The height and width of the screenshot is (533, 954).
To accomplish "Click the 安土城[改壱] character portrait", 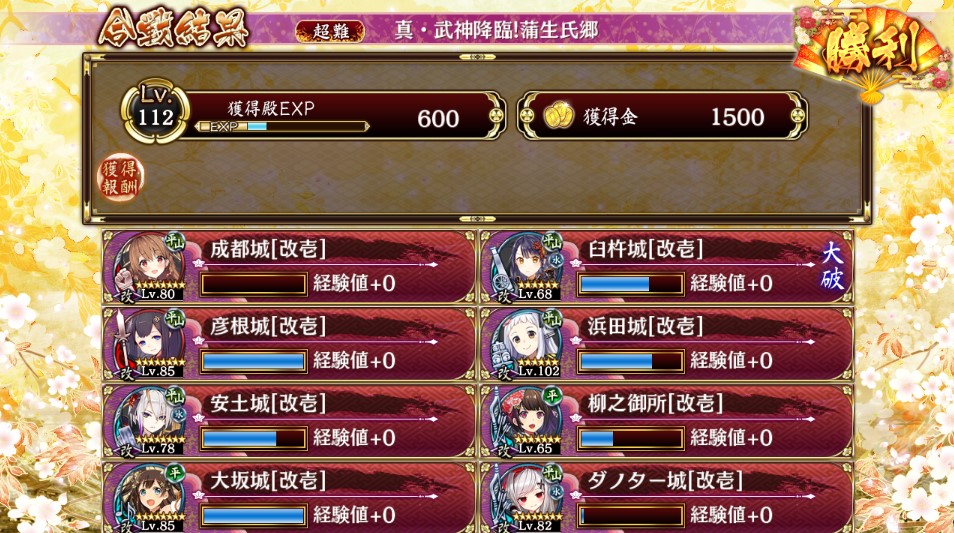I will (x=150, y=421).
